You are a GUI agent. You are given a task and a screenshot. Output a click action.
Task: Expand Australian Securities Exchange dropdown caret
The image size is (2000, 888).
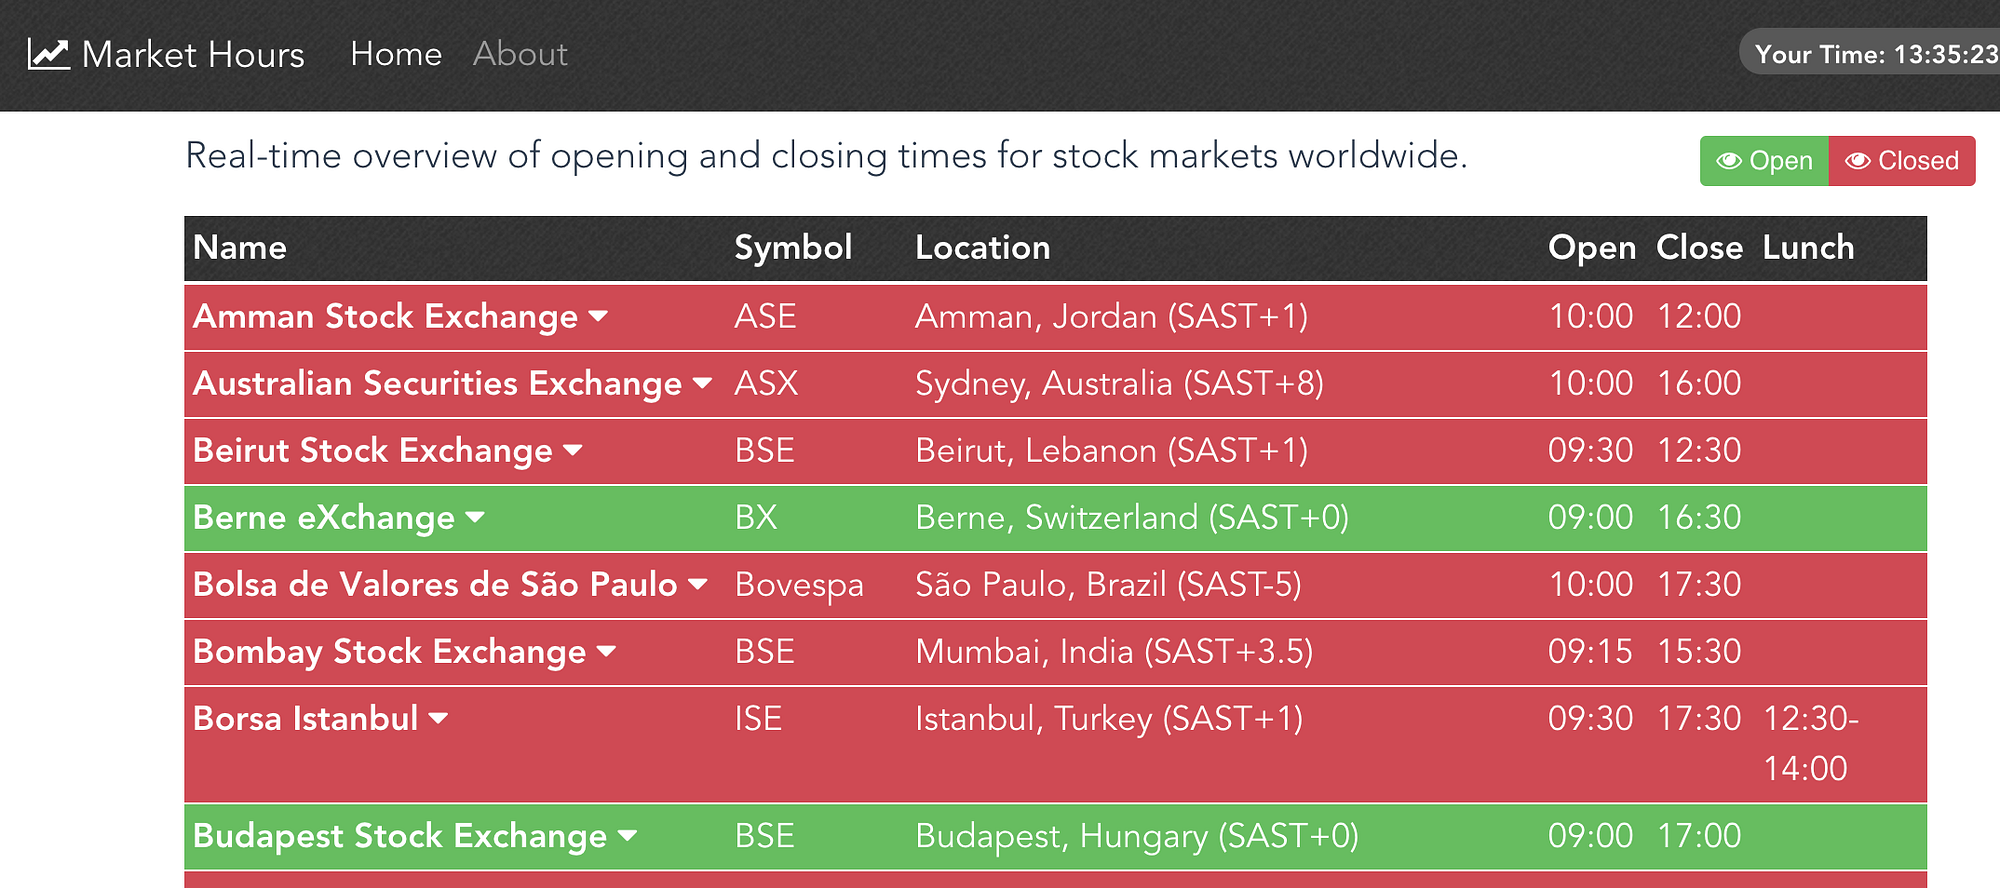pos(703,384)
